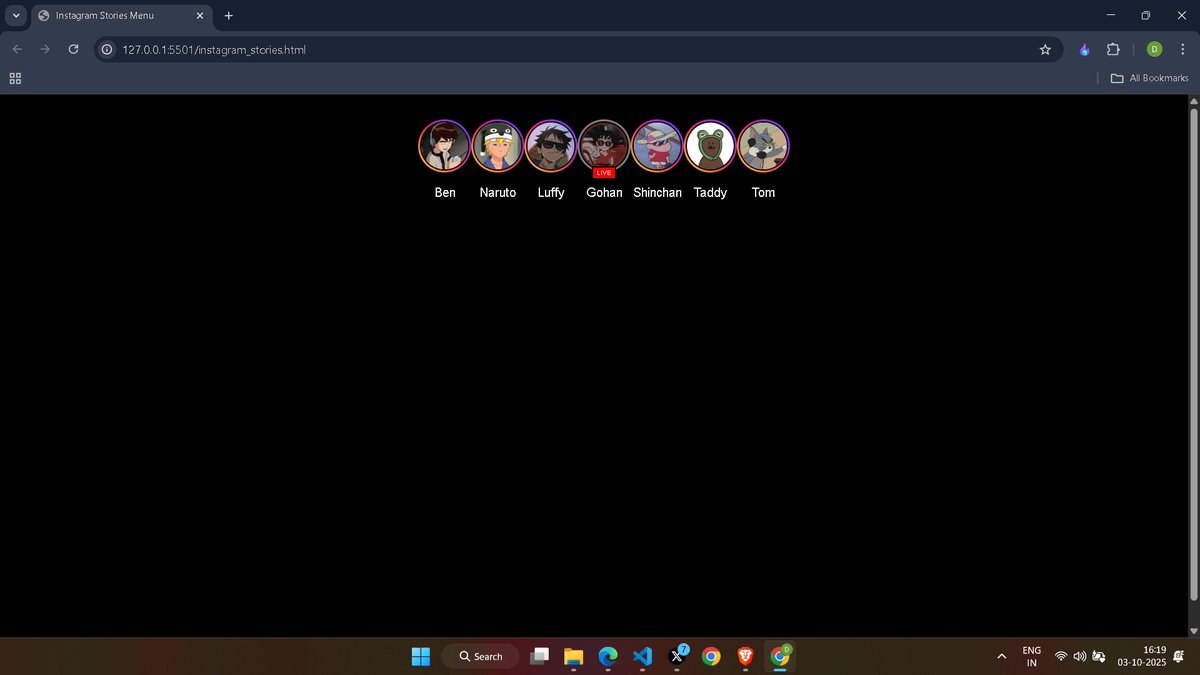Restore down the Chrome window
Viewport: 1200px width, 675px height.
click(1146, 15)
